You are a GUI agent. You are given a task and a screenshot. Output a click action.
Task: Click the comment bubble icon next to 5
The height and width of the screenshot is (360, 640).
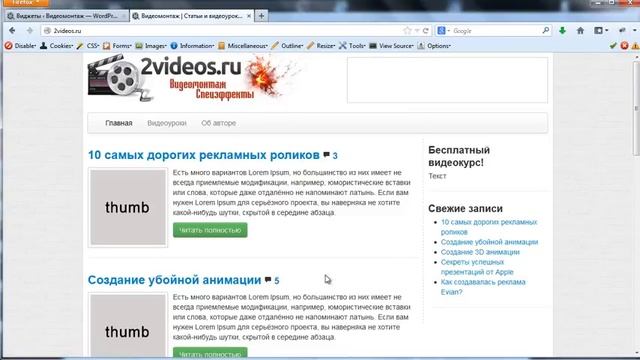[268, 280]
